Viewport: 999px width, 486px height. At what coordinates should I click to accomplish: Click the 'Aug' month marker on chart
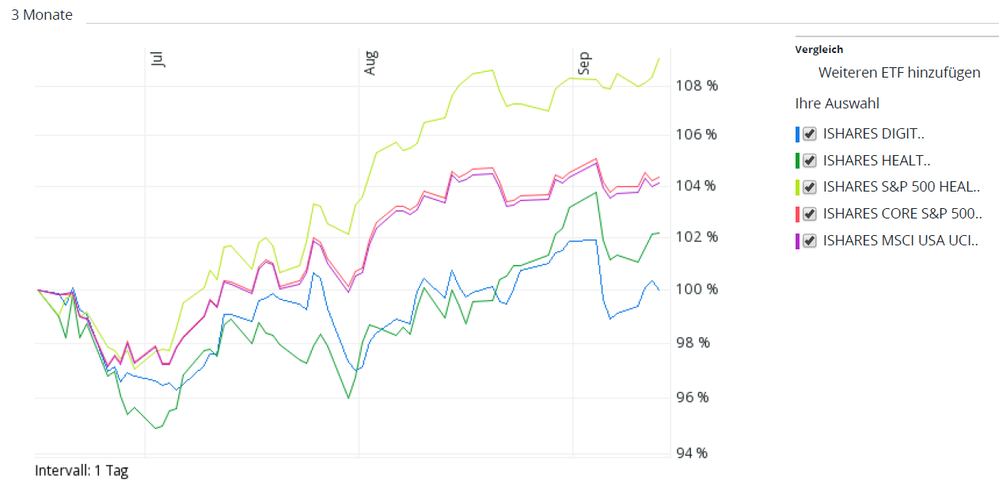(x=372, y=62)
